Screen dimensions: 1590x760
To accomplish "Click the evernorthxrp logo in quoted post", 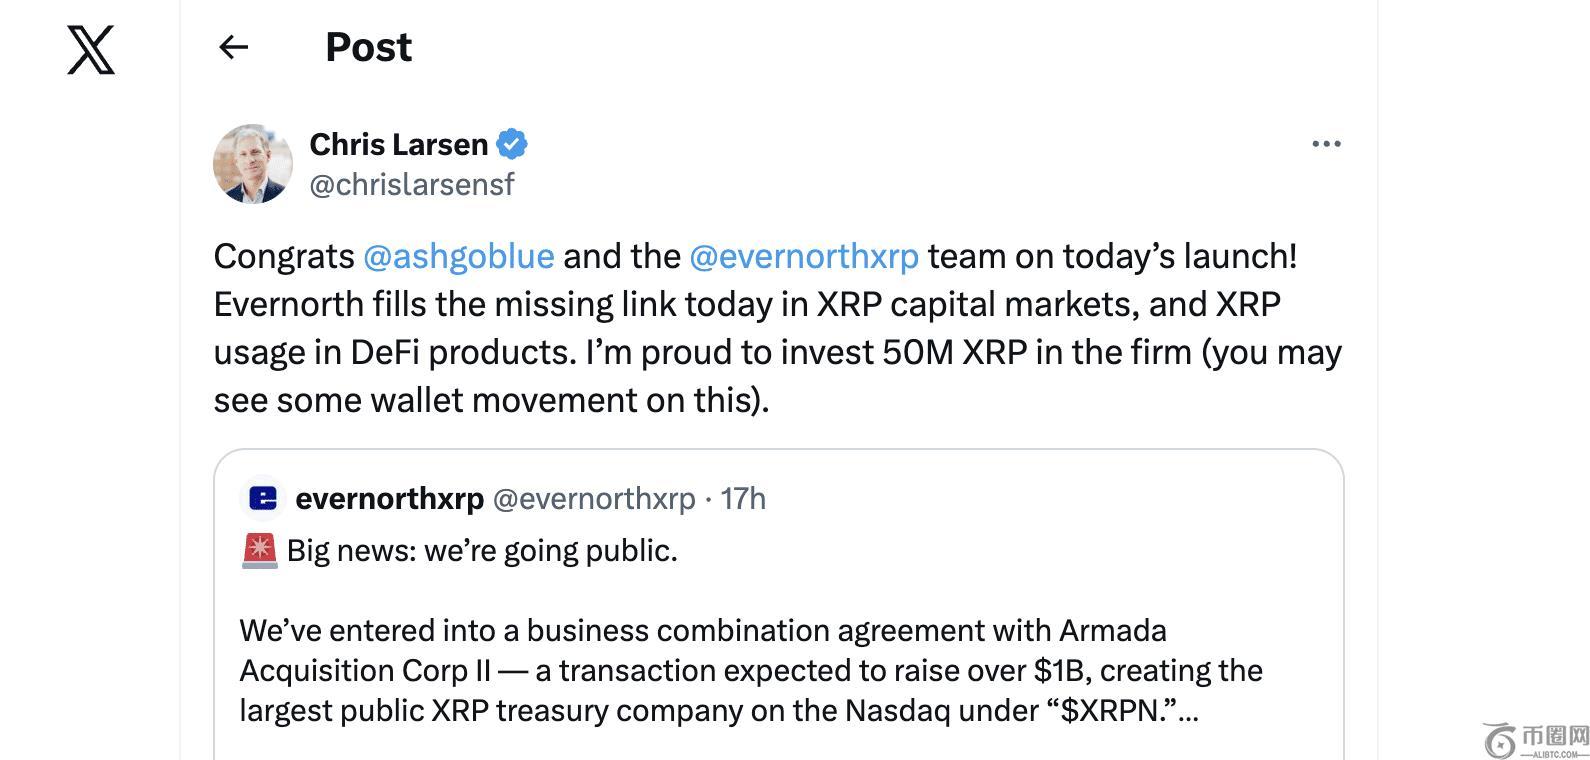I will (263, 498).
